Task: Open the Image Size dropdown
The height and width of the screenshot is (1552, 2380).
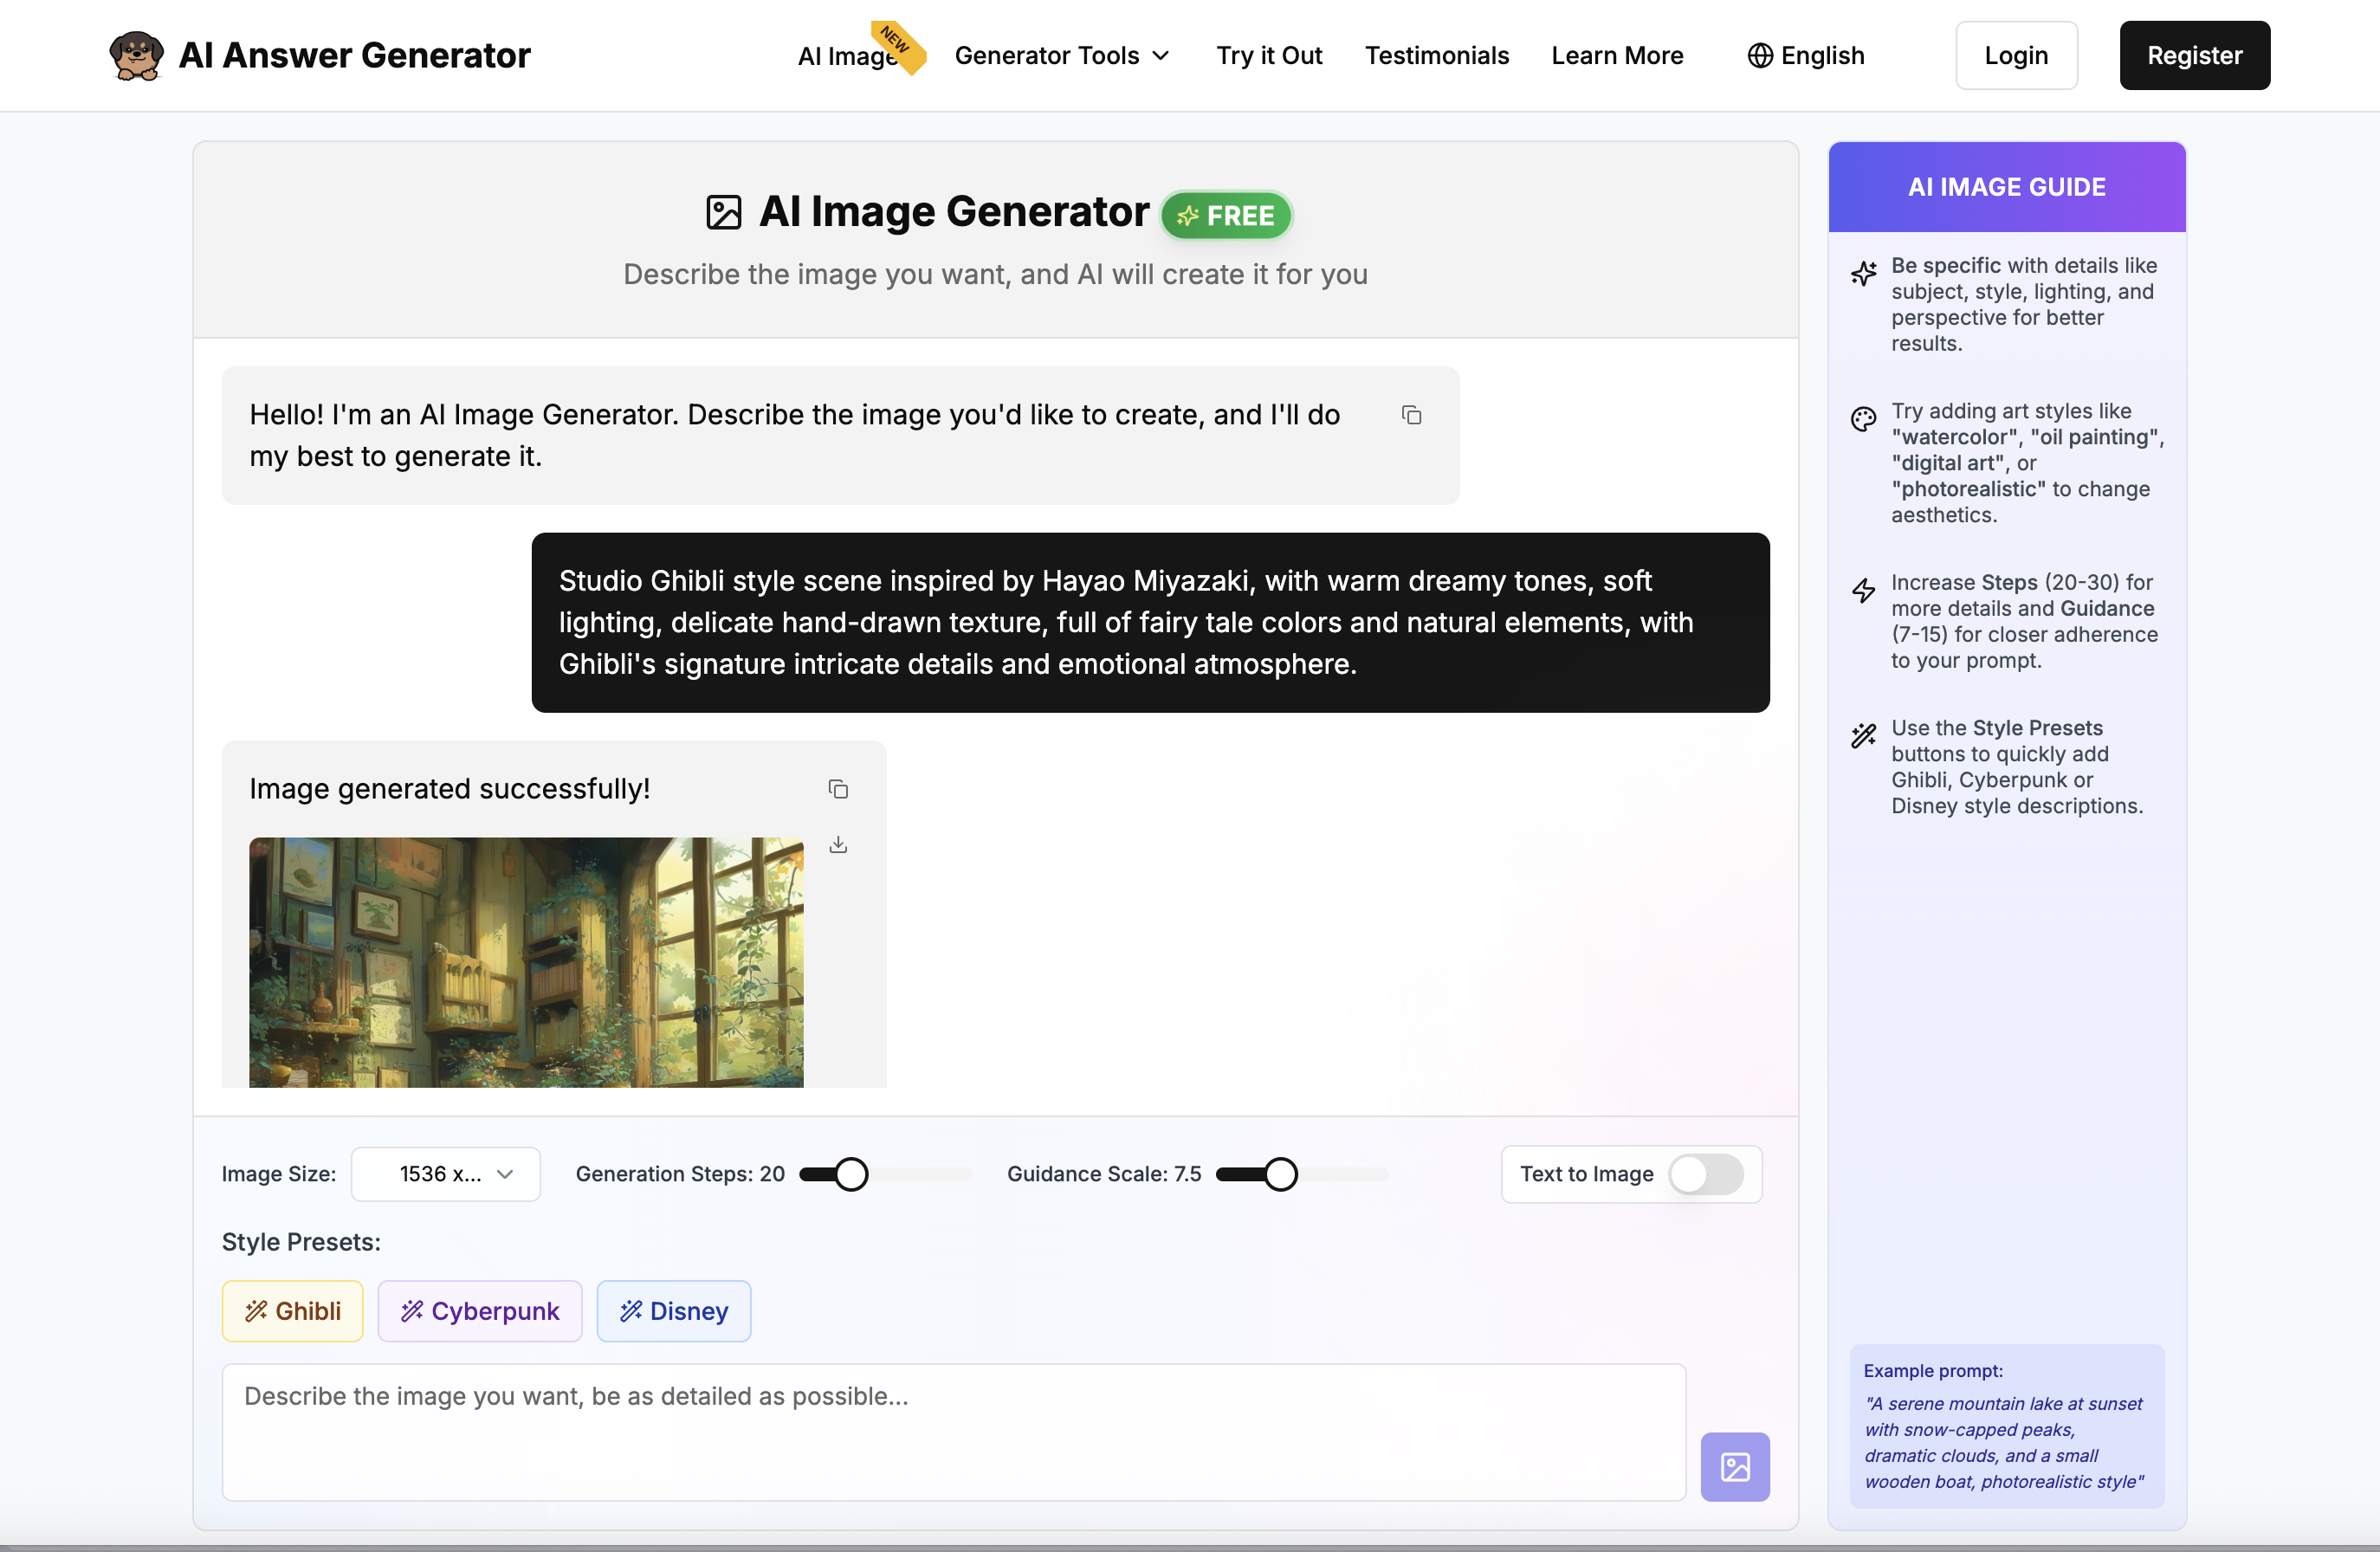Action: 446,1174
